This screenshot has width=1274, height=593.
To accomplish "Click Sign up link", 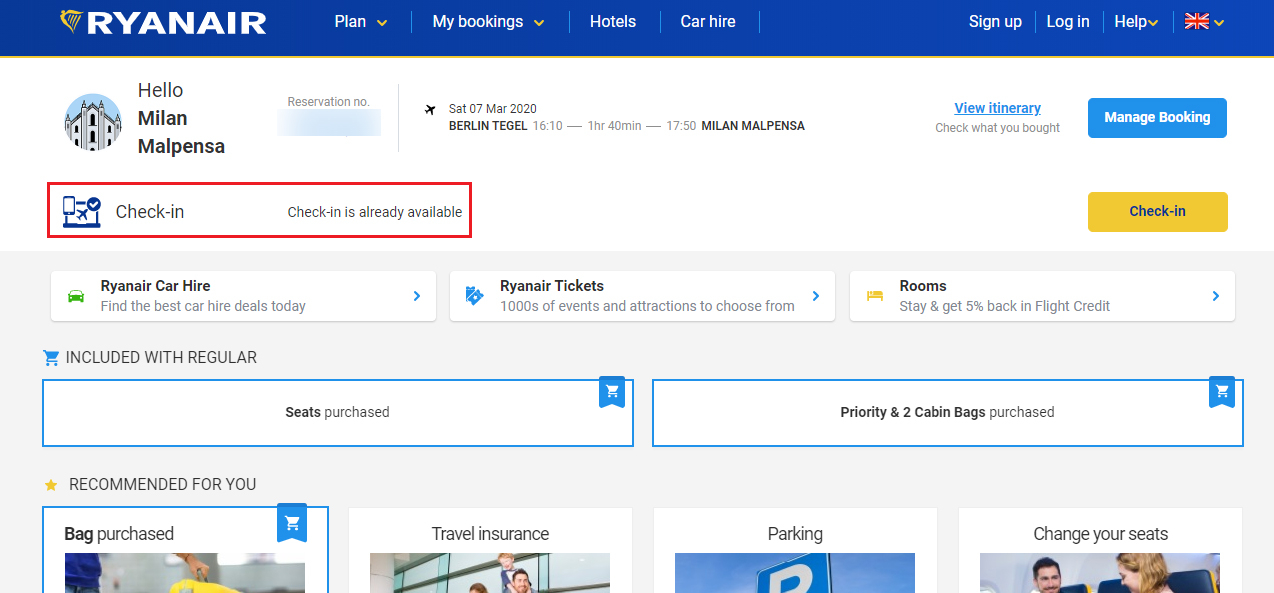I will tap(995, 22).
